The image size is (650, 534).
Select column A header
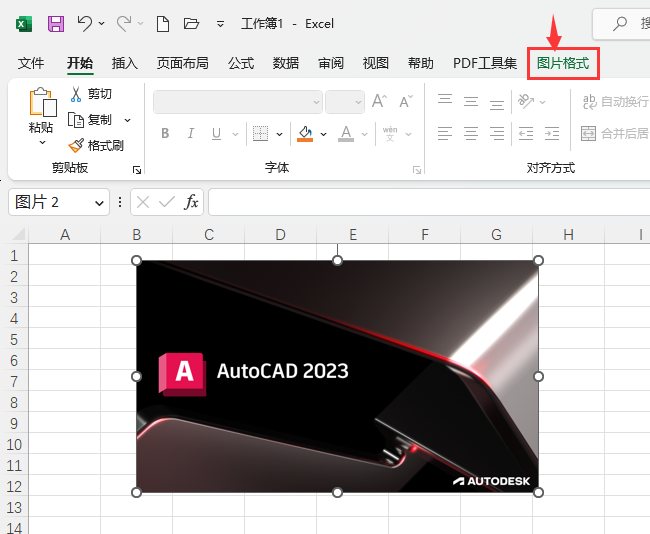(65, 235)
